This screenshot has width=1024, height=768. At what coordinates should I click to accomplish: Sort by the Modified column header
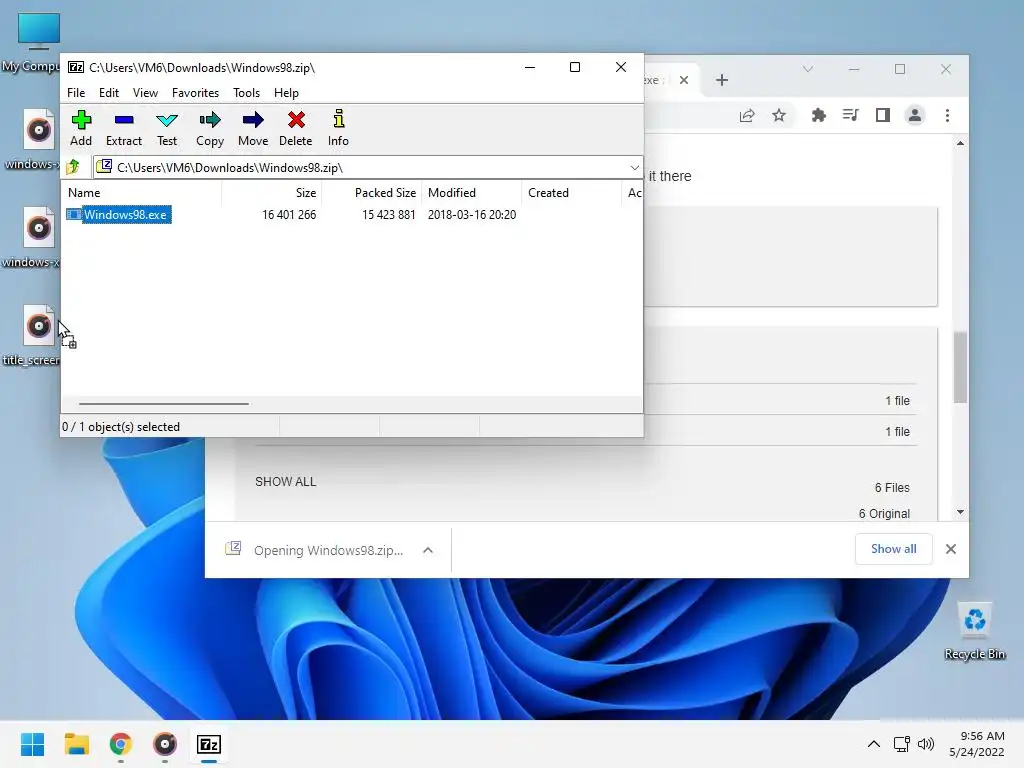[452, 193]
